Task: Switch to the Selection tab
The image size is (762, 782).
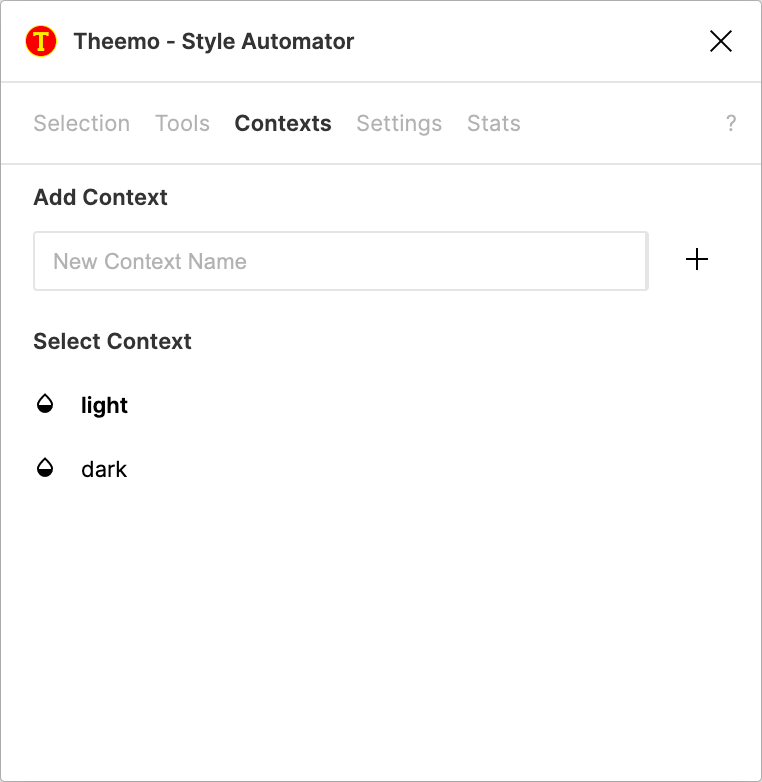Action: point(82,123)
